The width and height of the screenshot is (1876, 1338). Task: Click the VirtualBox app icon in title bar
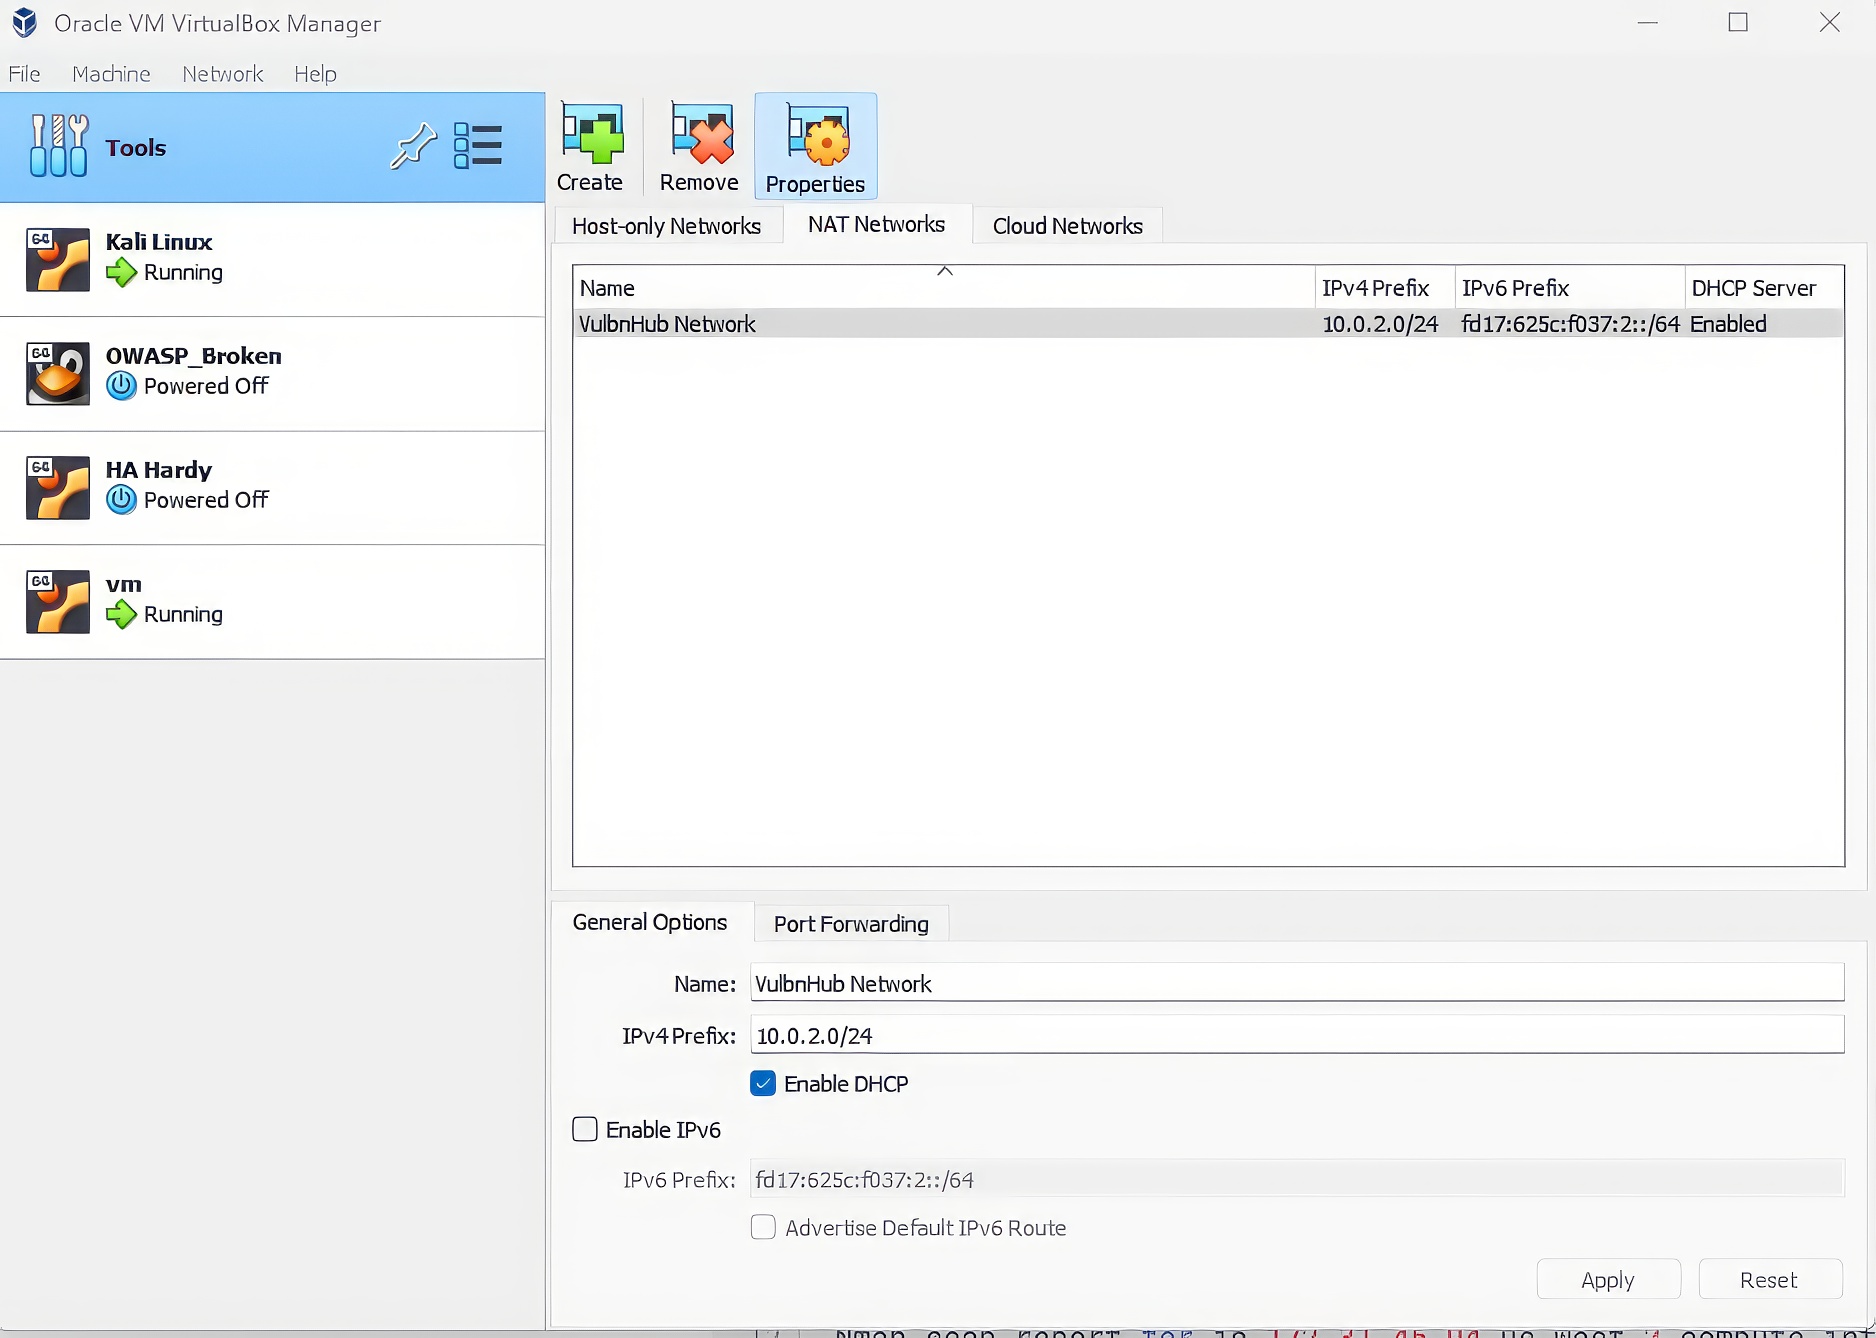[x=25, y=23]
